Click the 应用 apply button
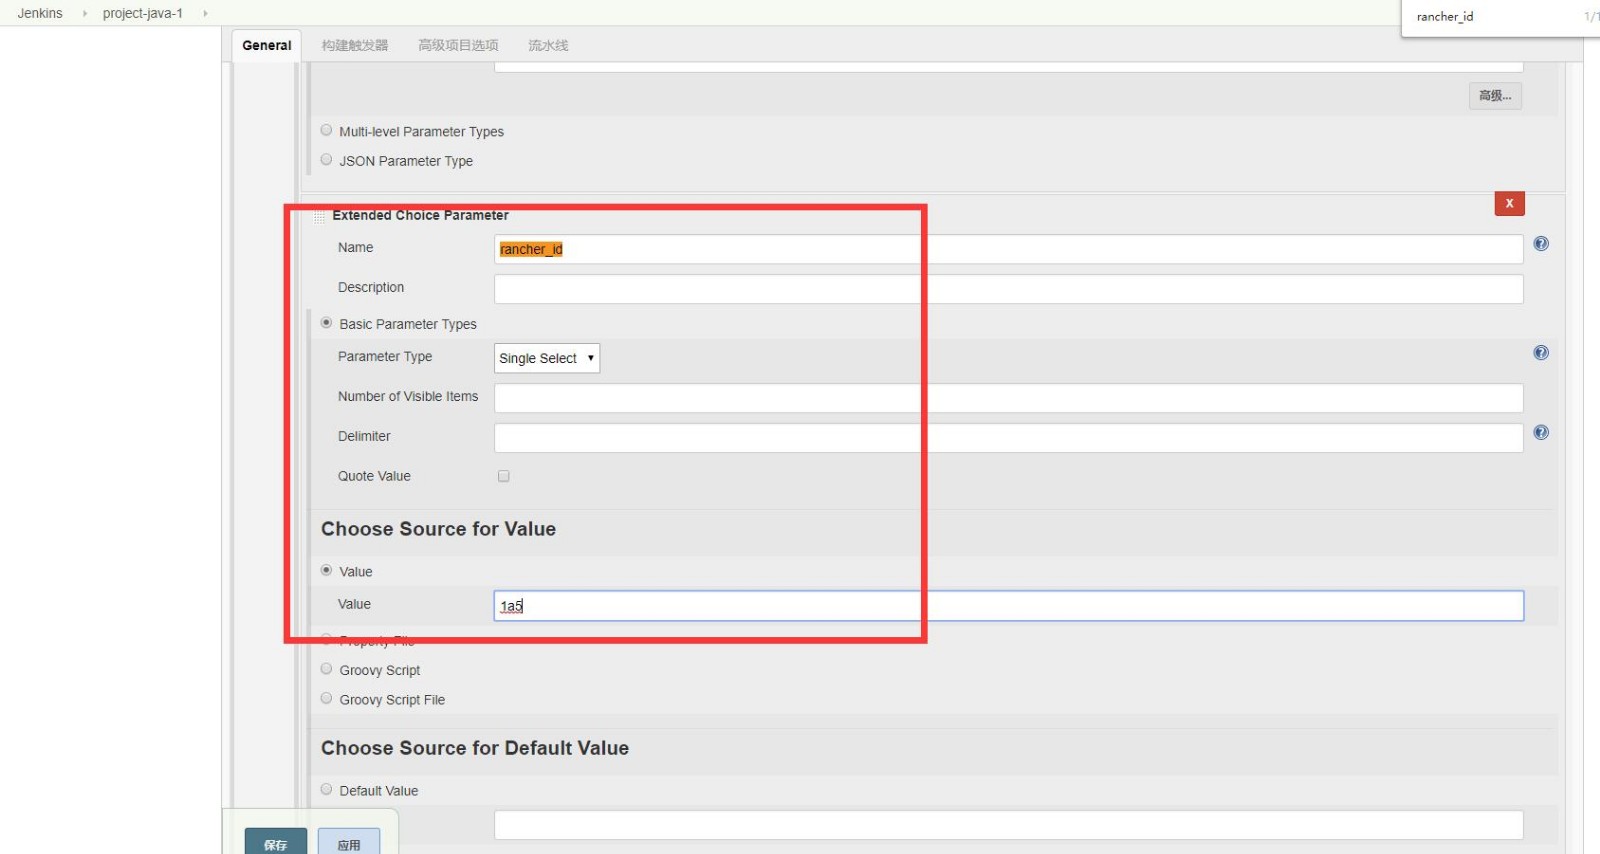 349,842
